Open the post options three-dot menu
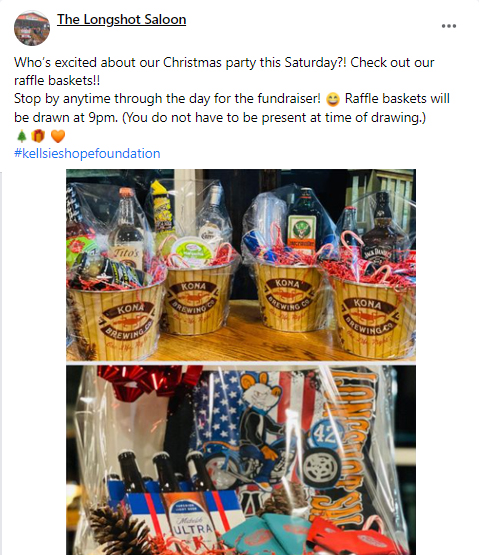This screenshot has height=555, width=479. 449,26
